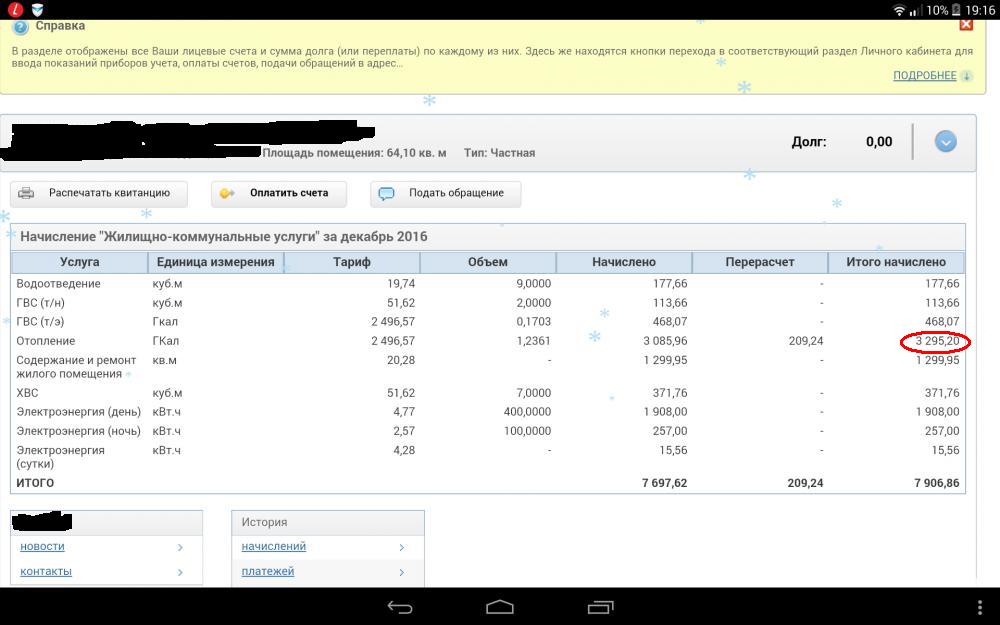Click the chevron next to платежей
This screenshot has height=625, width=1000.
coord(402,572)
